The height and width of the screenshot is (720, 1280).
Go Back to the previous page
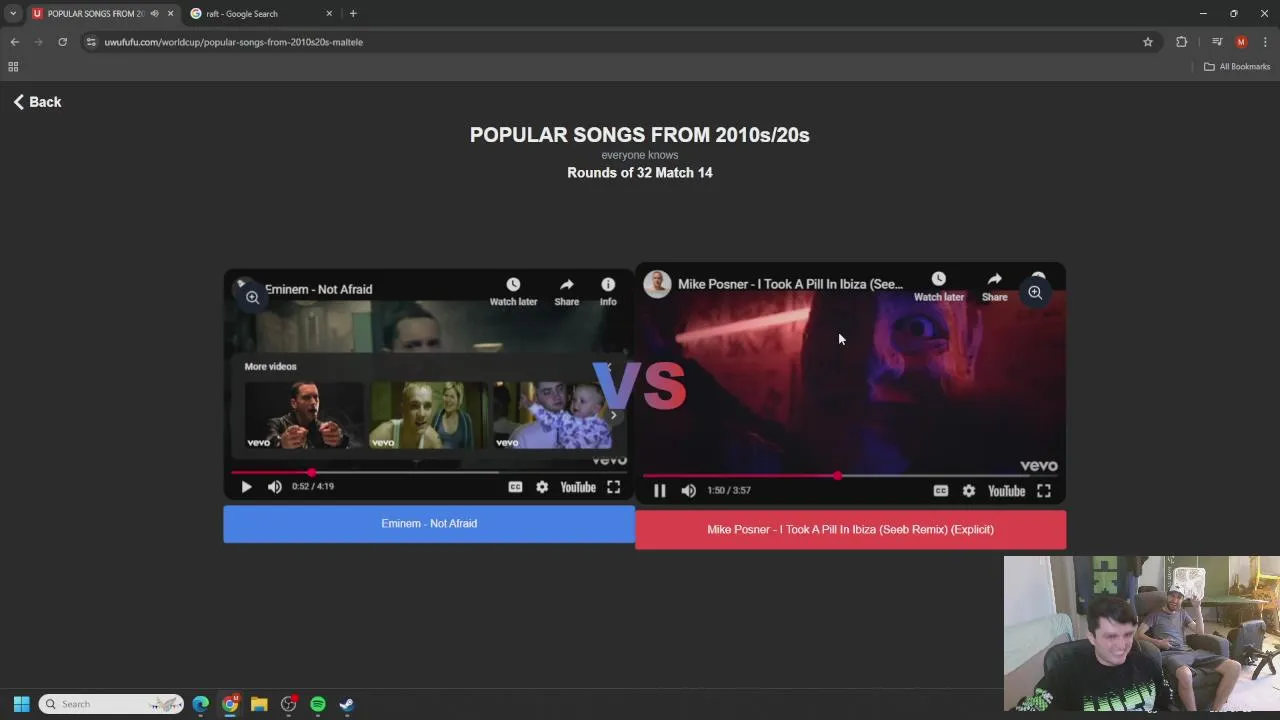click(x=38, y=102)
